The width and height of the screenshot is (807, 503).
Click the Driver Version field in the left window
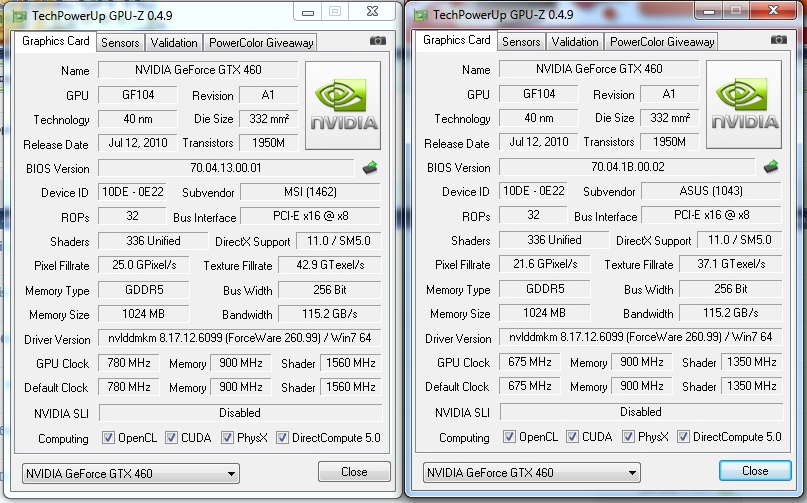click(x=239, y=338)
